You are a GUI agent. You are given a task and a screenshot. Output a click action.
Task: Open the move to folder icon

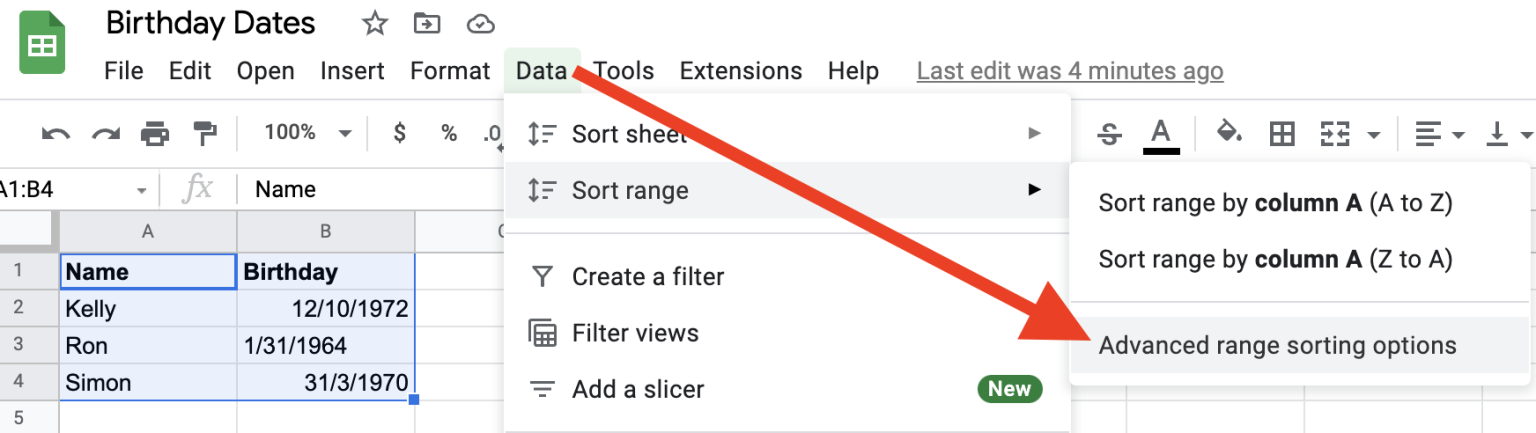[x=427, y=23]
